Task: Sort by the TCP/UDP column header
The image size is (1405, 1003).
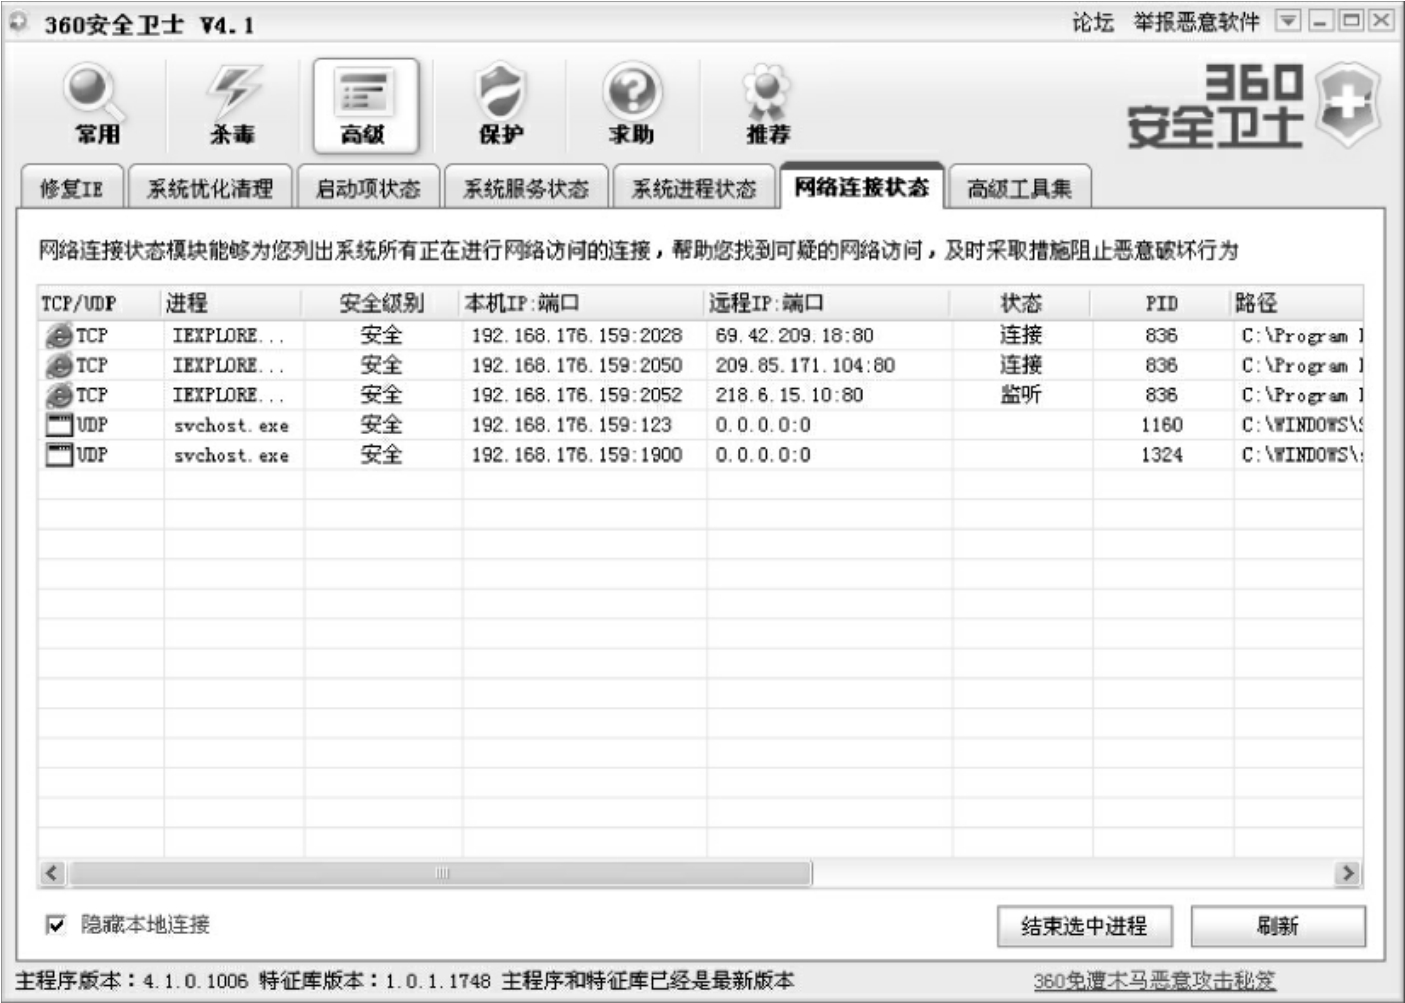Action: point(100,303)
